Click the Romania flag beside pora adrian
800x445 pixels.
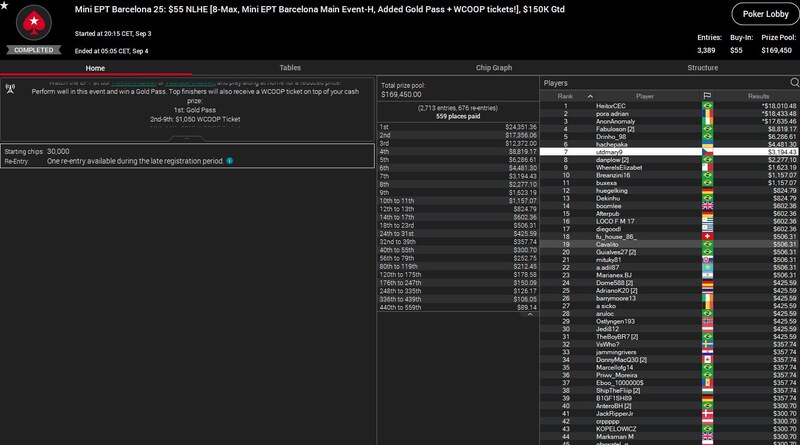(x=707, y=114)
